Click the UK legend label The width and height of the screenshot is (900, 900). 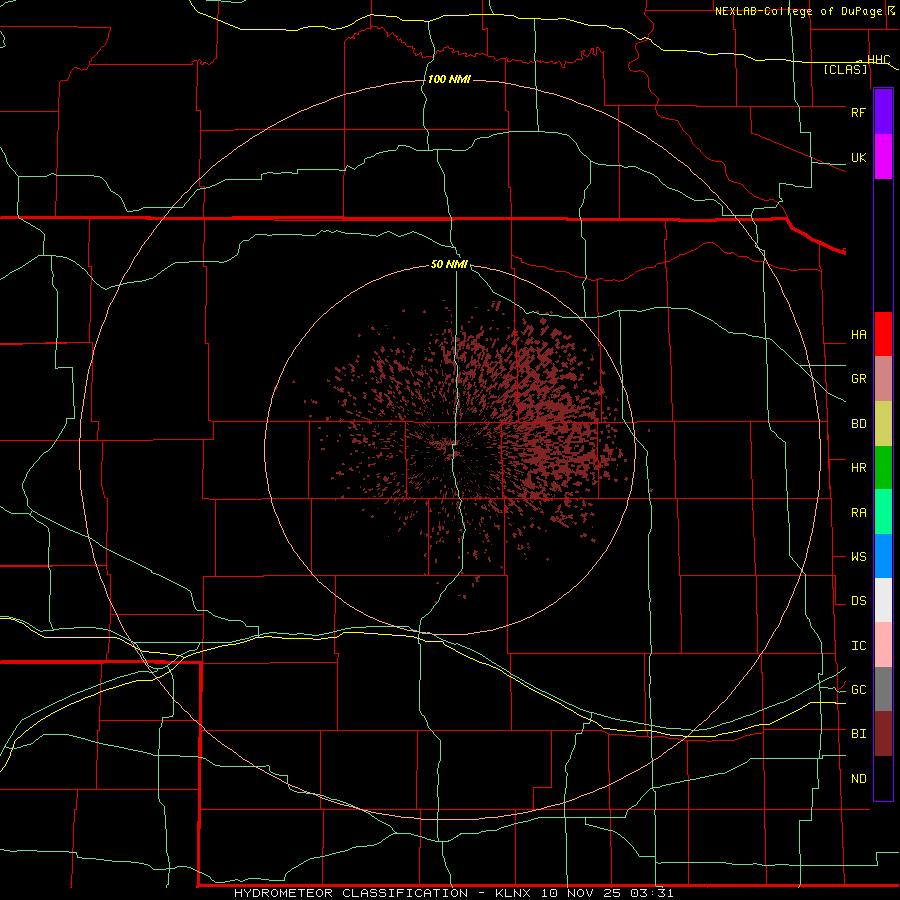[x=858, y=158]
